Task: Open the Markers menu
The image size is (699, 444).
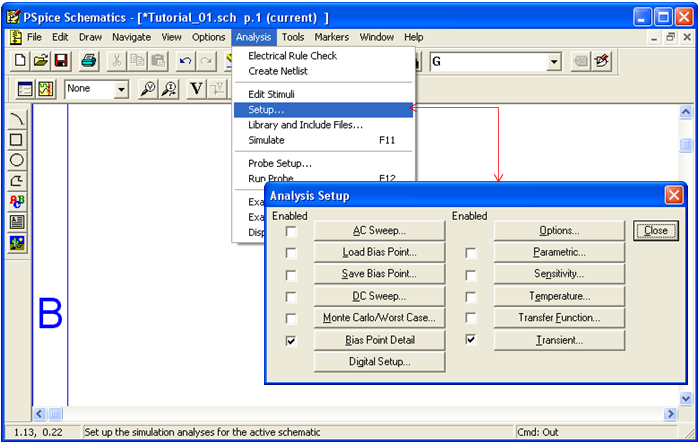Action: click(332, 37)
